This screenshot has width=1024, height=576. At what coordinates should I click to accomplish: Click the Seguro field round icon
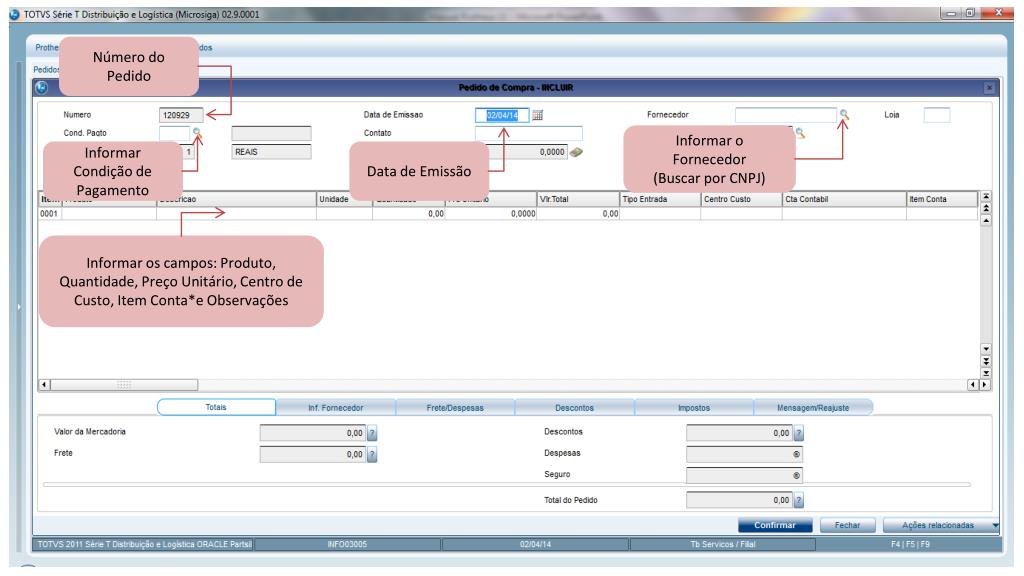tap(796, 476)
